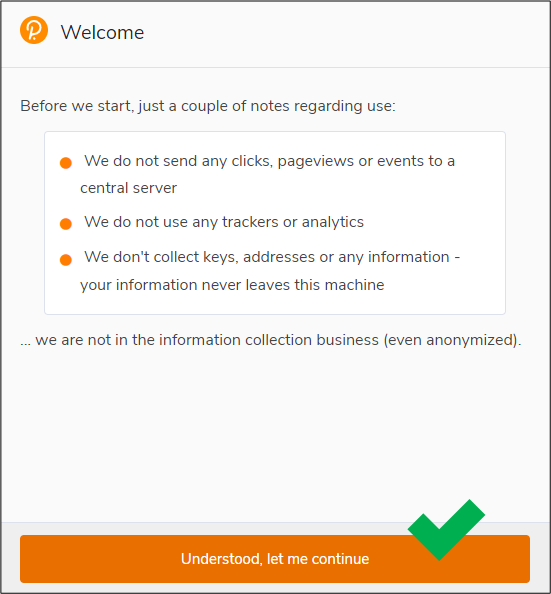Click the Understood, let me continue button
Image resolution: width=551 pixels, height=594 pixels.
[275, 559]
